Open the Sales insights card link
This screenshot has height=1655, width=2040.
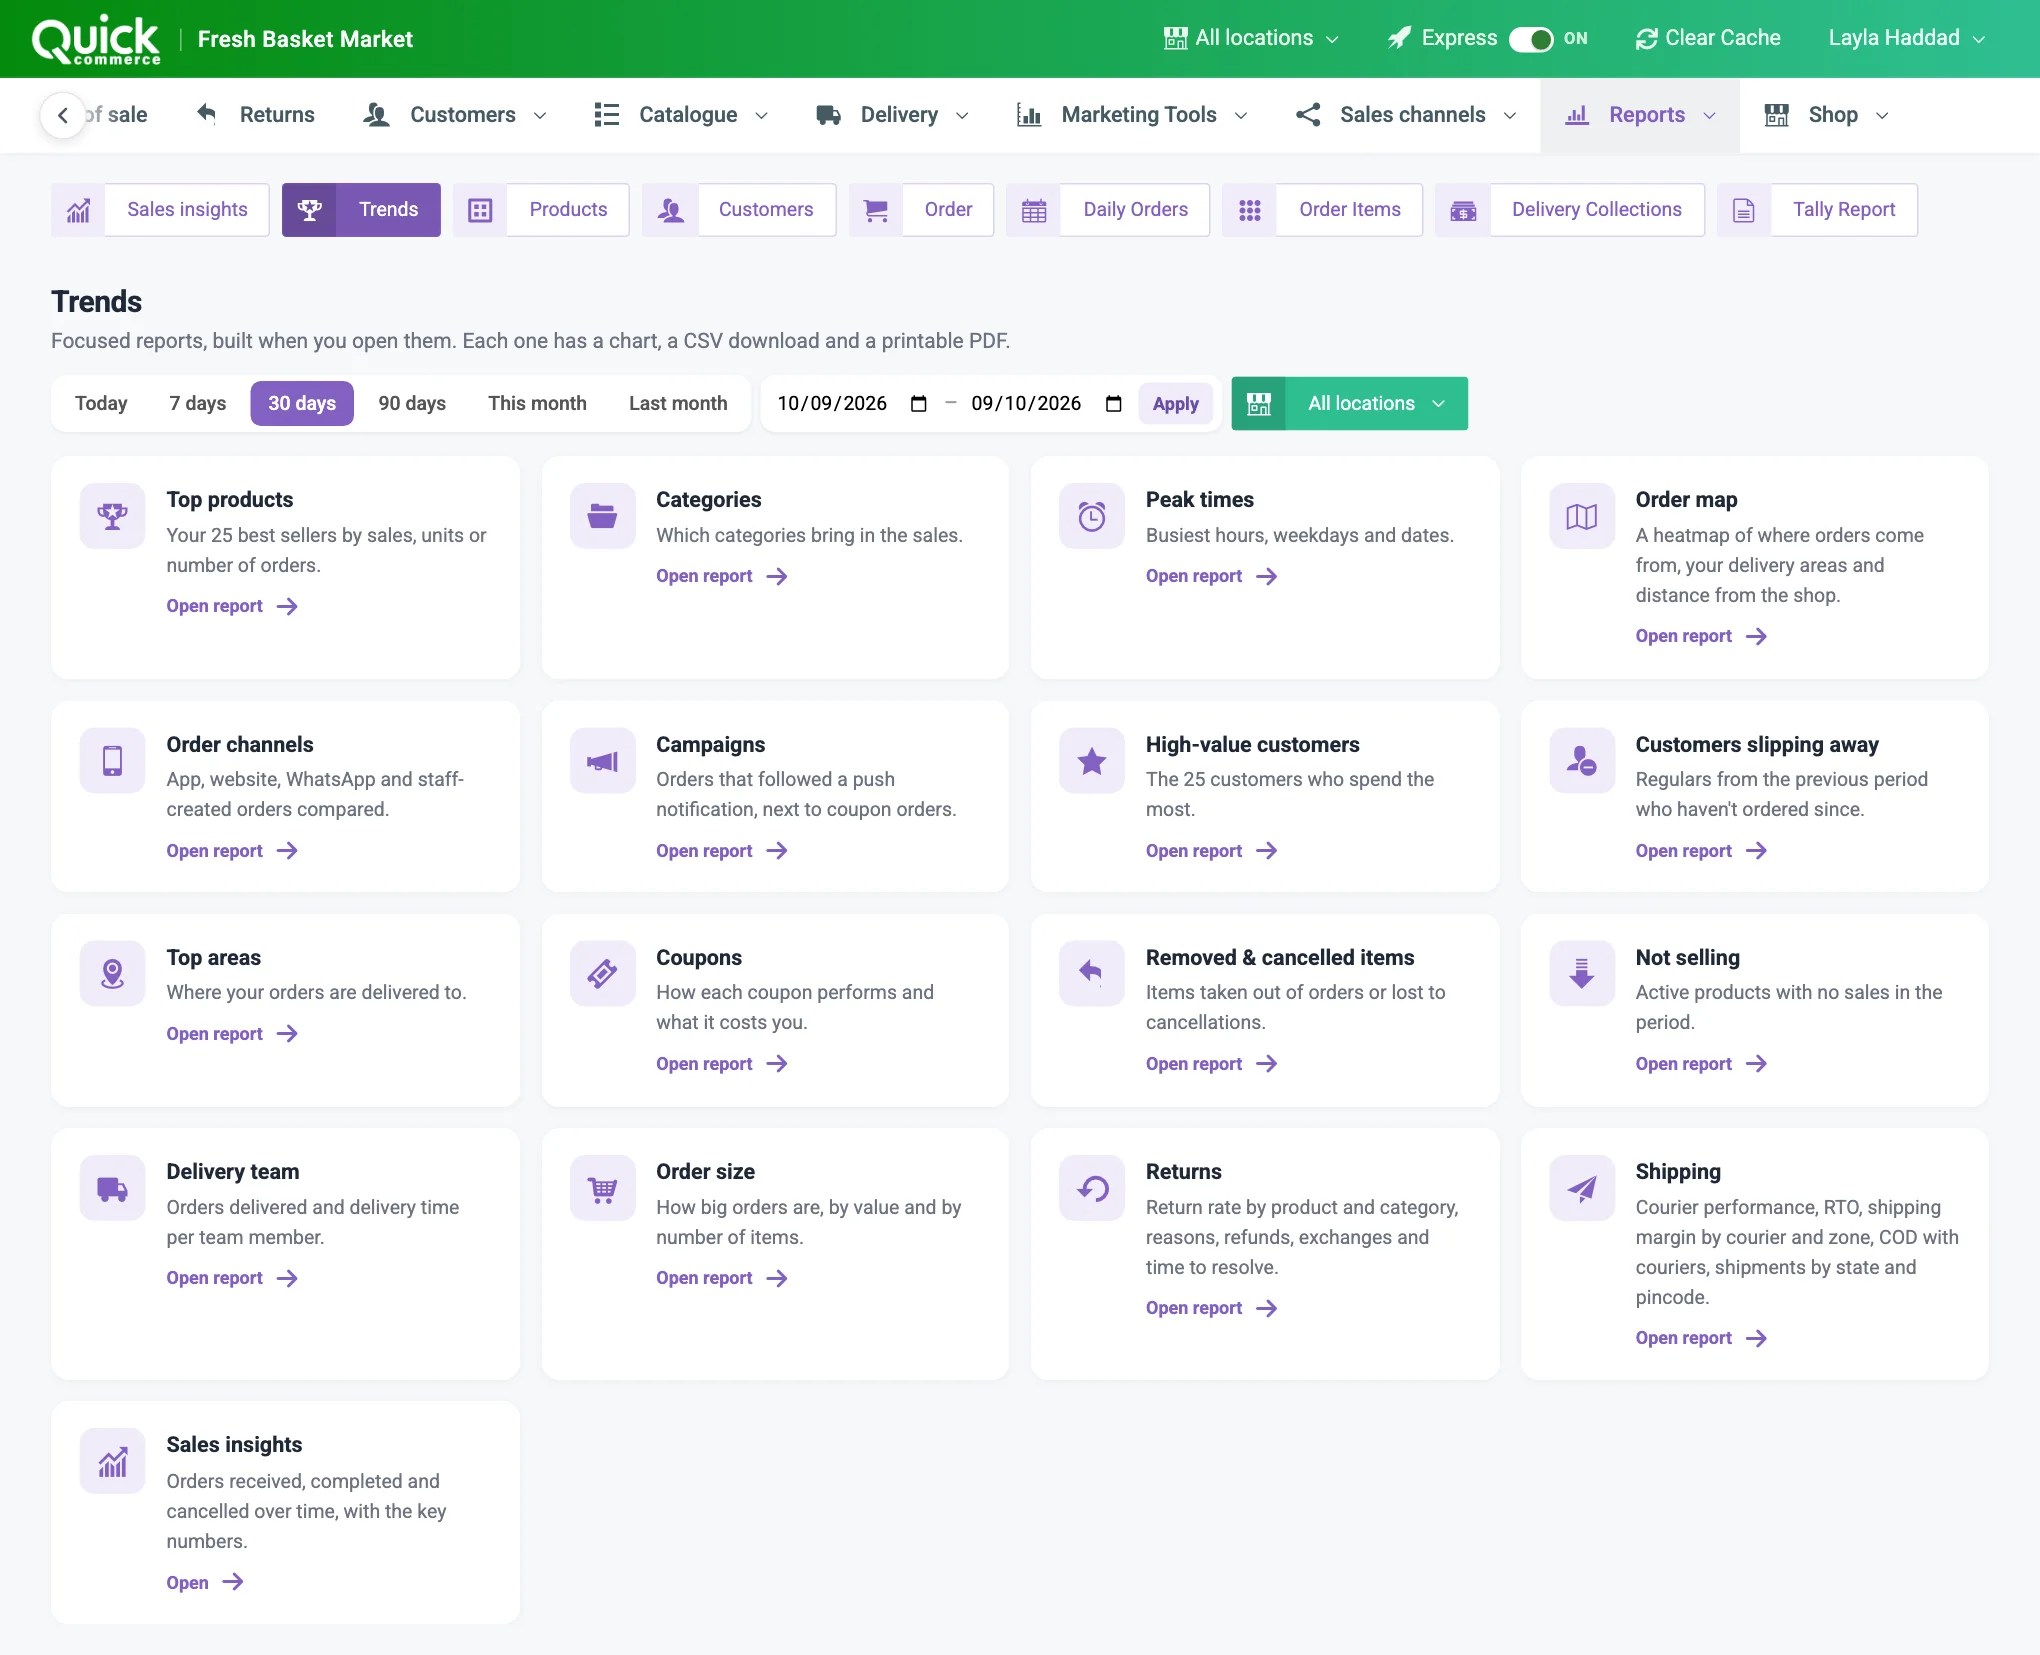[x=205, y=1583]
